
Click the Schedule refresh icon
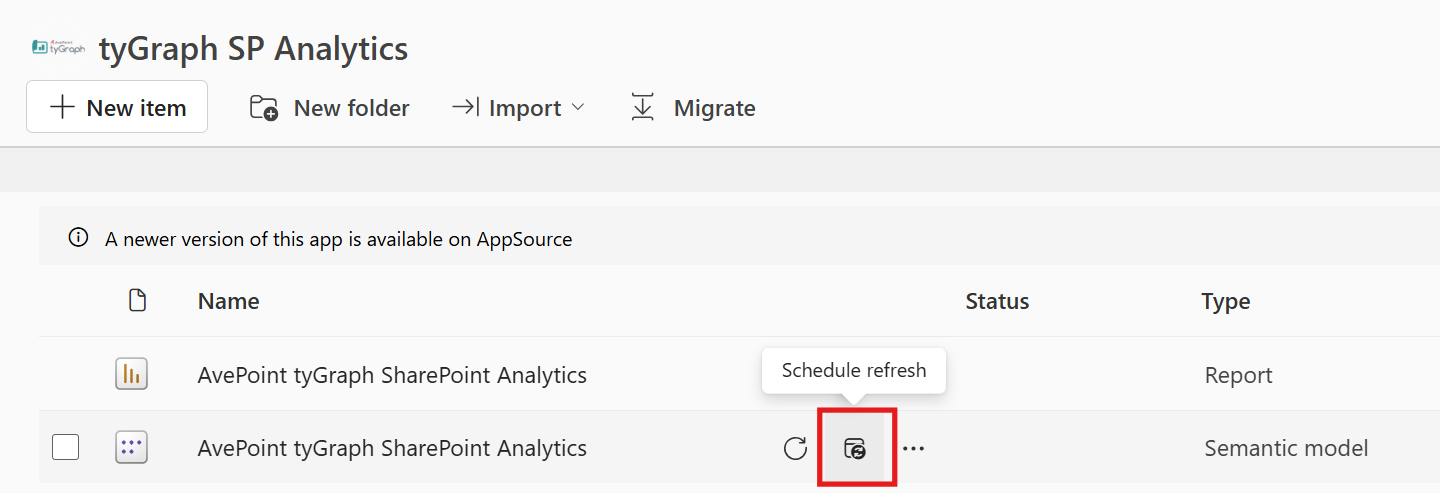855,448
